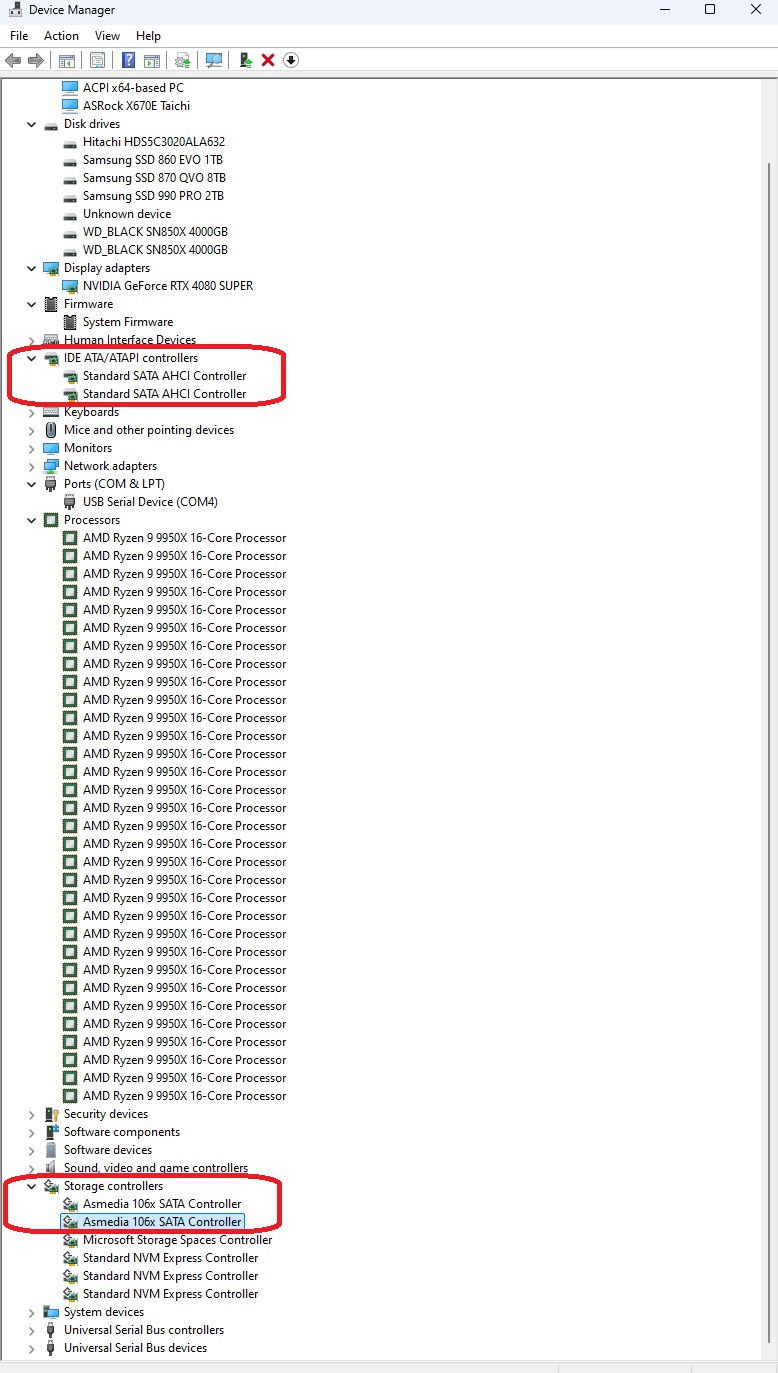Select Samsung SSD 990 PRO 2TB
Viewport: 778px width, 1373px height.
pyautogui.click(x=153, y=196)
